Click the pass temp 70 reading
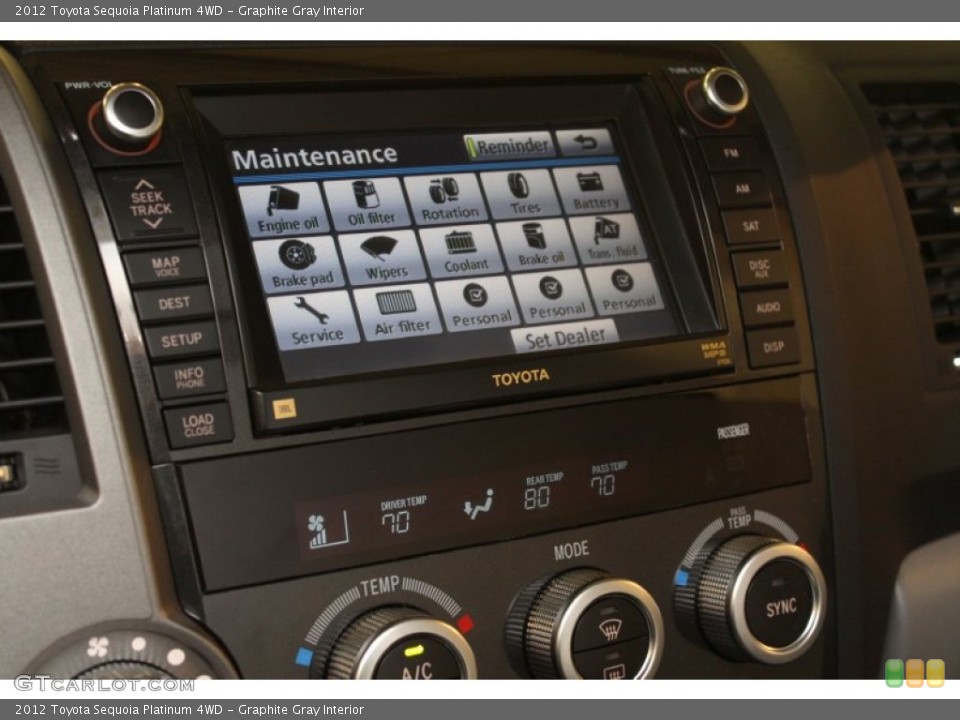This screenshot has width=960, height=720. pos(603,485)
